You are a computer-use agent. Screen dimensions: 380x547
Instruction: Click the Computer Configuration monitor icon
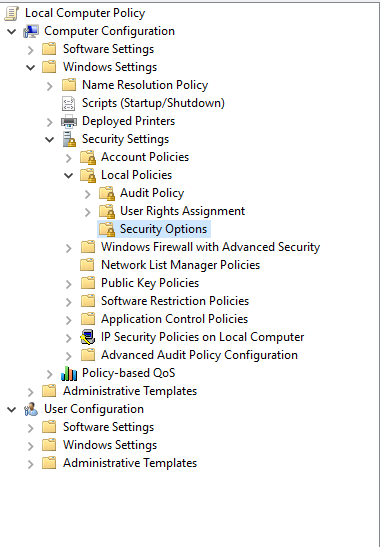(31, 31)
